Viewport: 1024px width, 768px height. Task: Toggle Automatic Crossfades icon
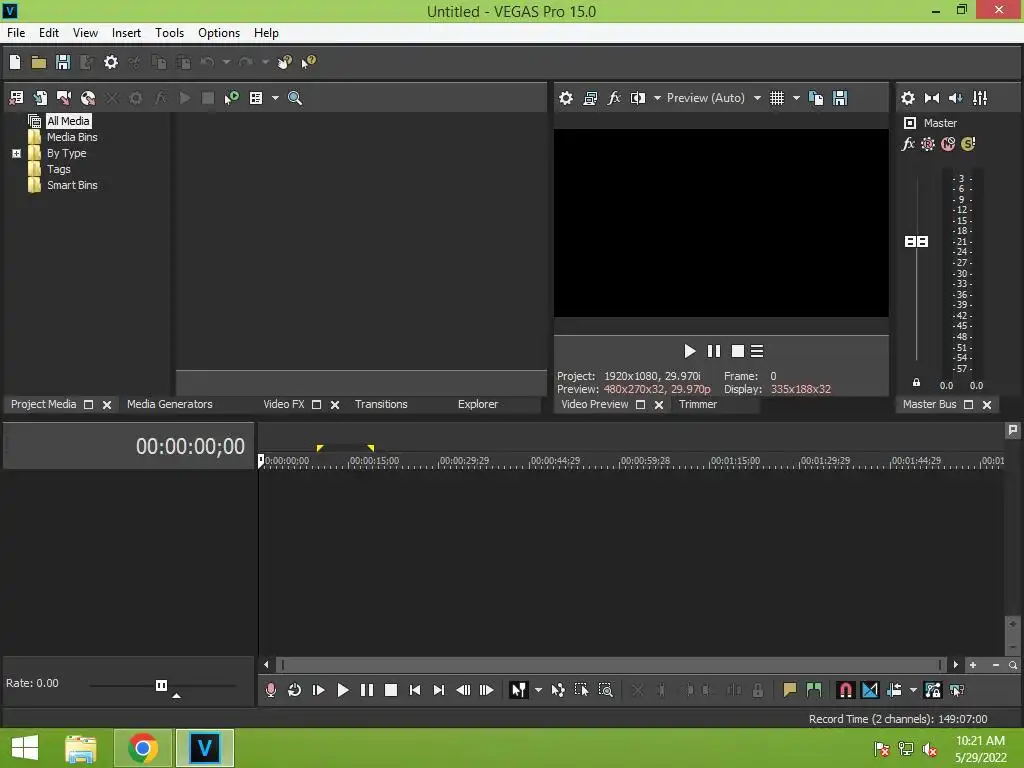(870, 690)
